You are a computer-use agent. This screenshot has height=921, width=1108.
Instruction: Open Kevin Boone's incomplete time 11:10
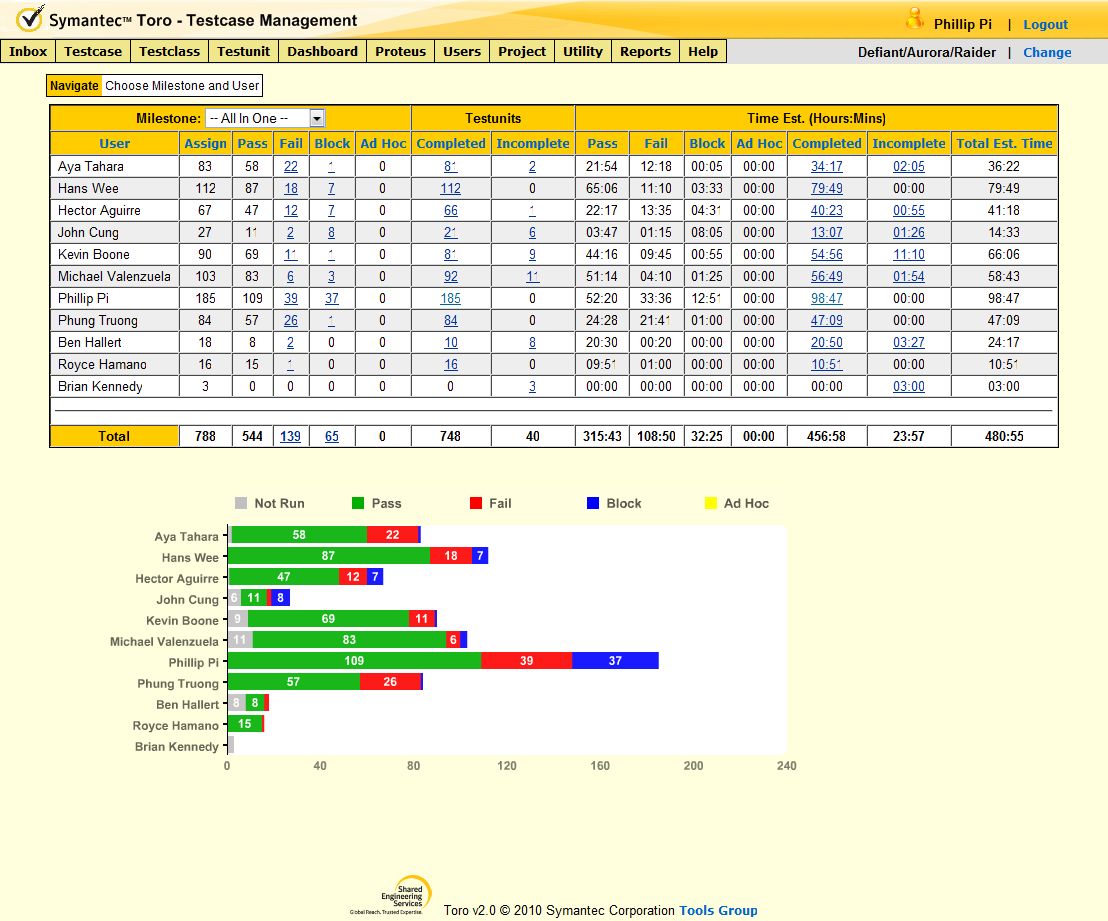click(x=908, y=254)
